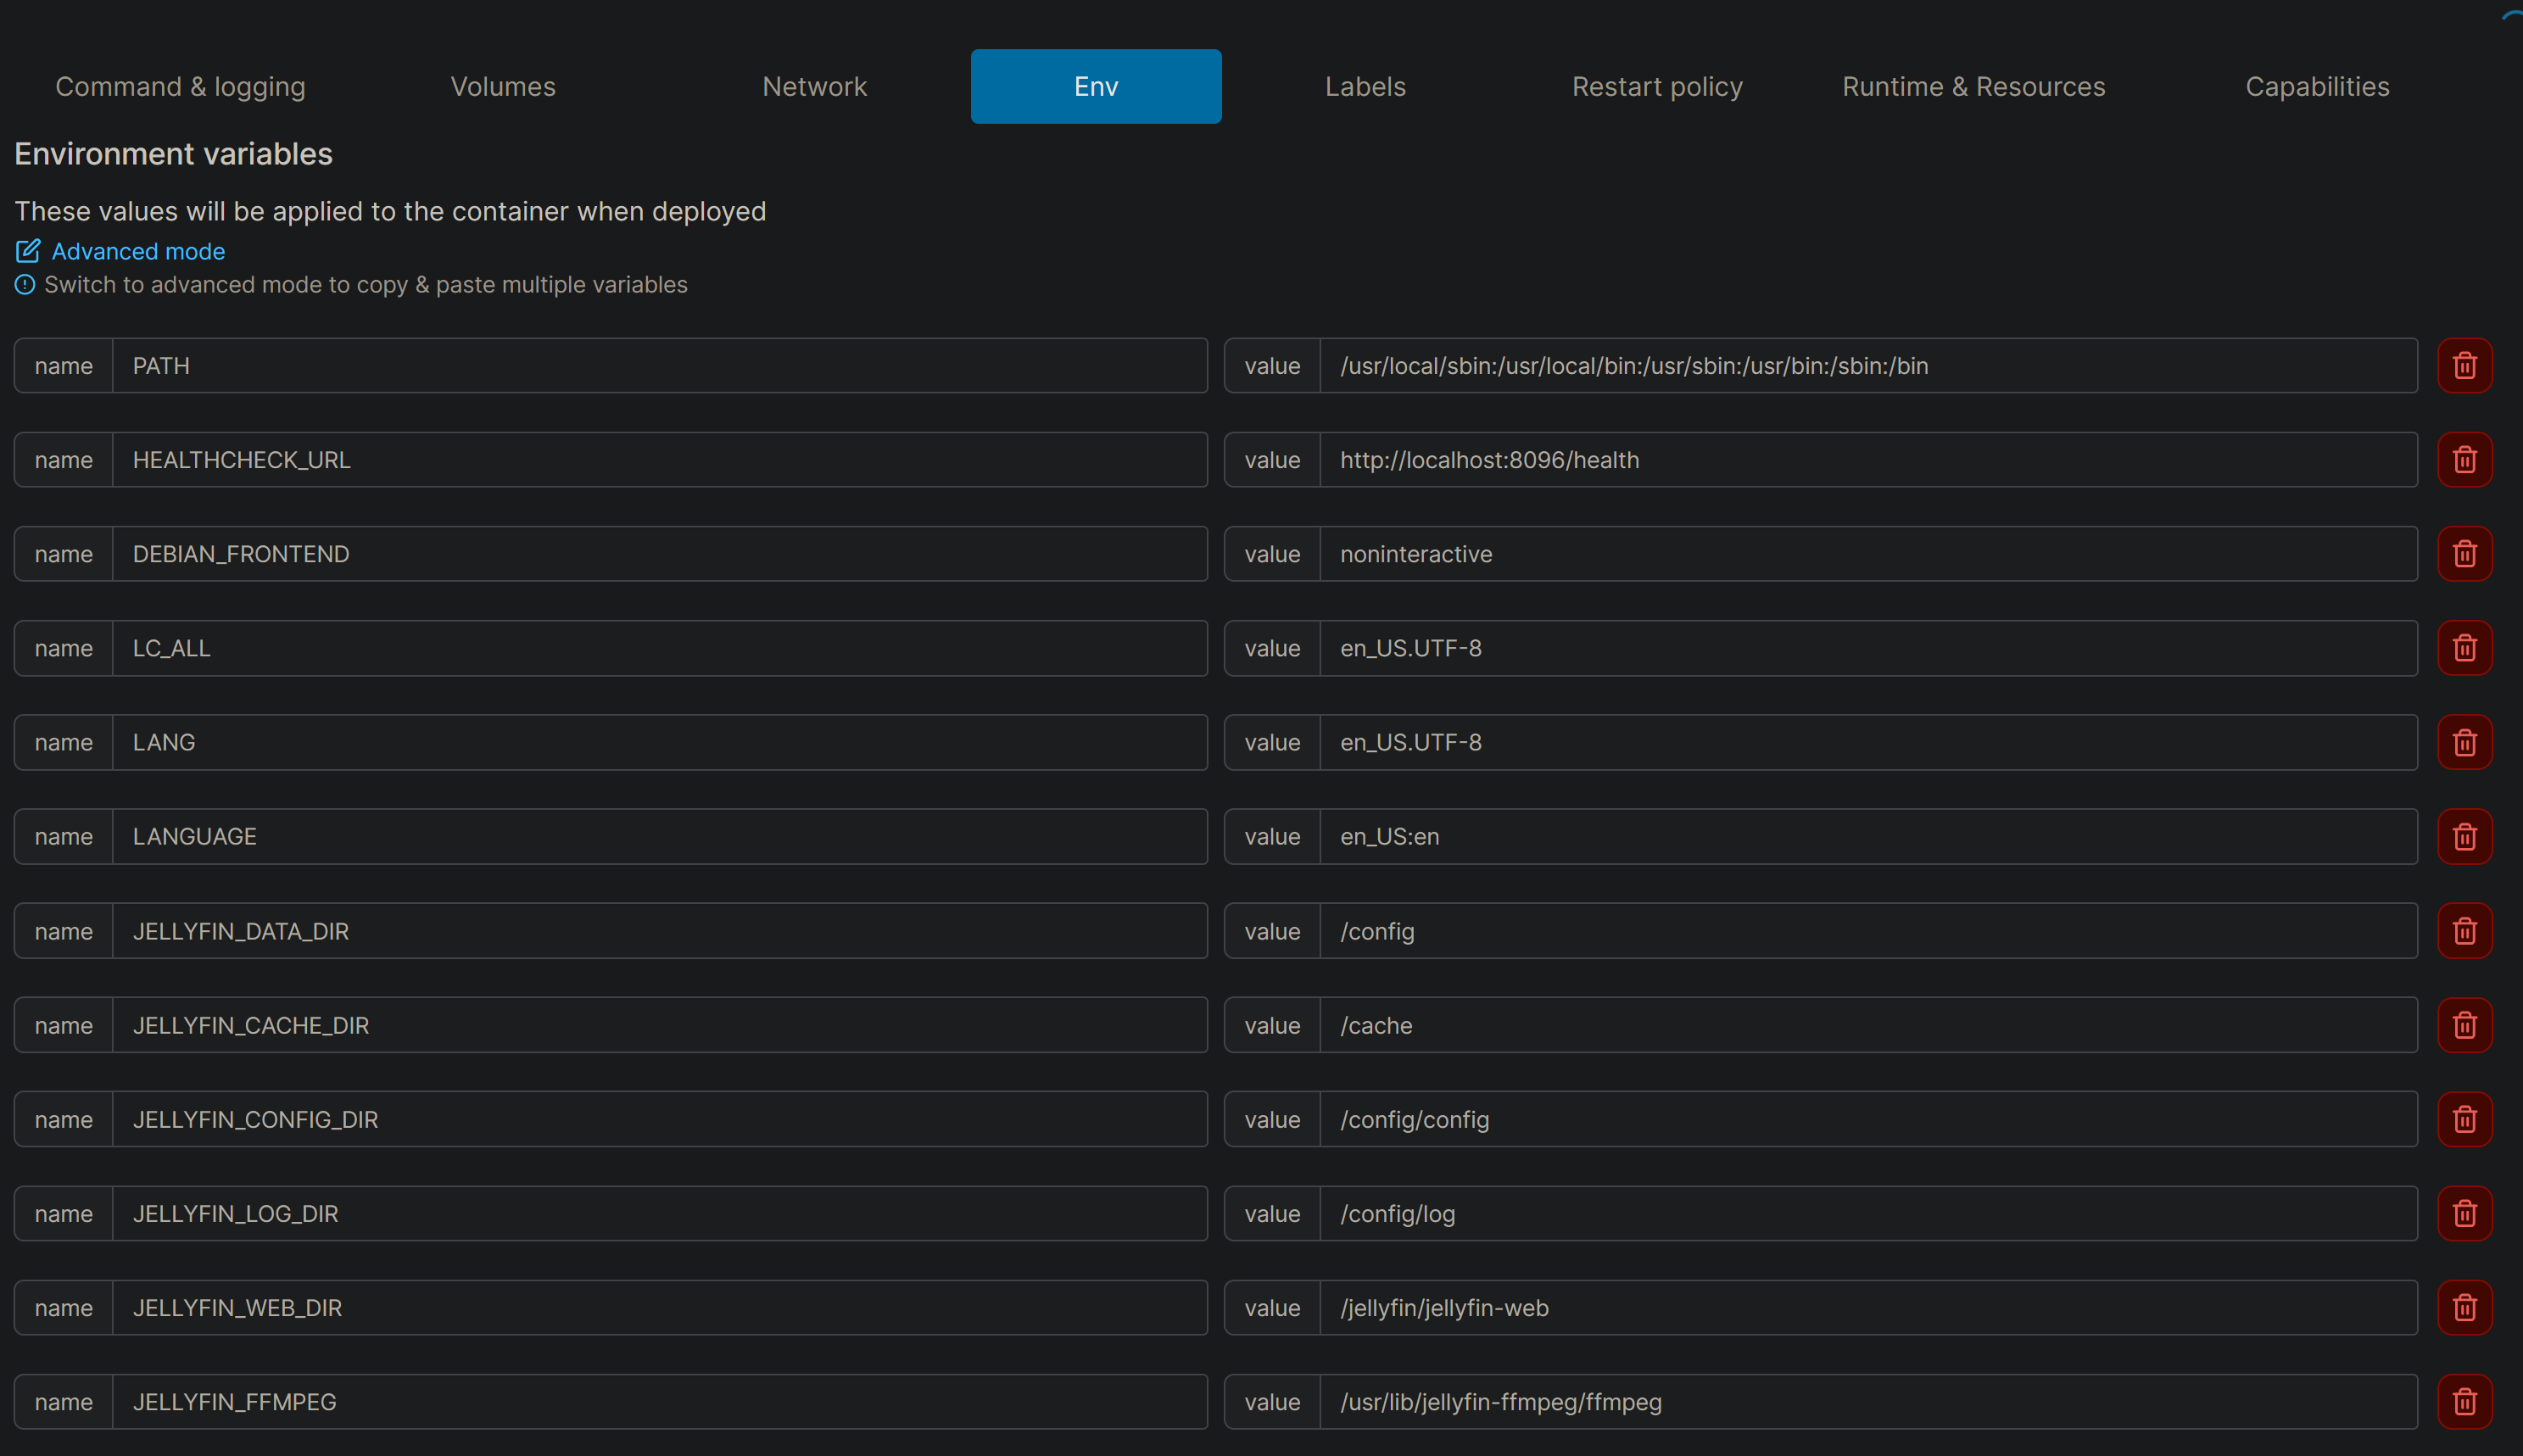
Task: Go to the Restart policy tab
Action: tap(1657, 87)
